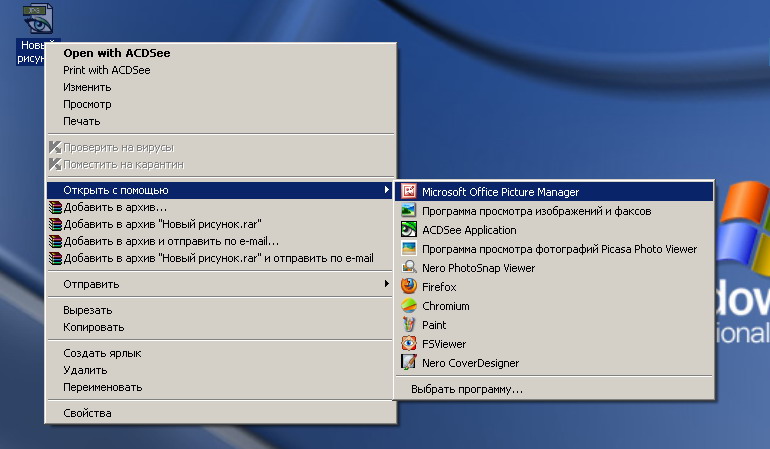The height and width of the screenshot is (449, 770).
Task: Select Вырезать from context menu
Action: 220,310
